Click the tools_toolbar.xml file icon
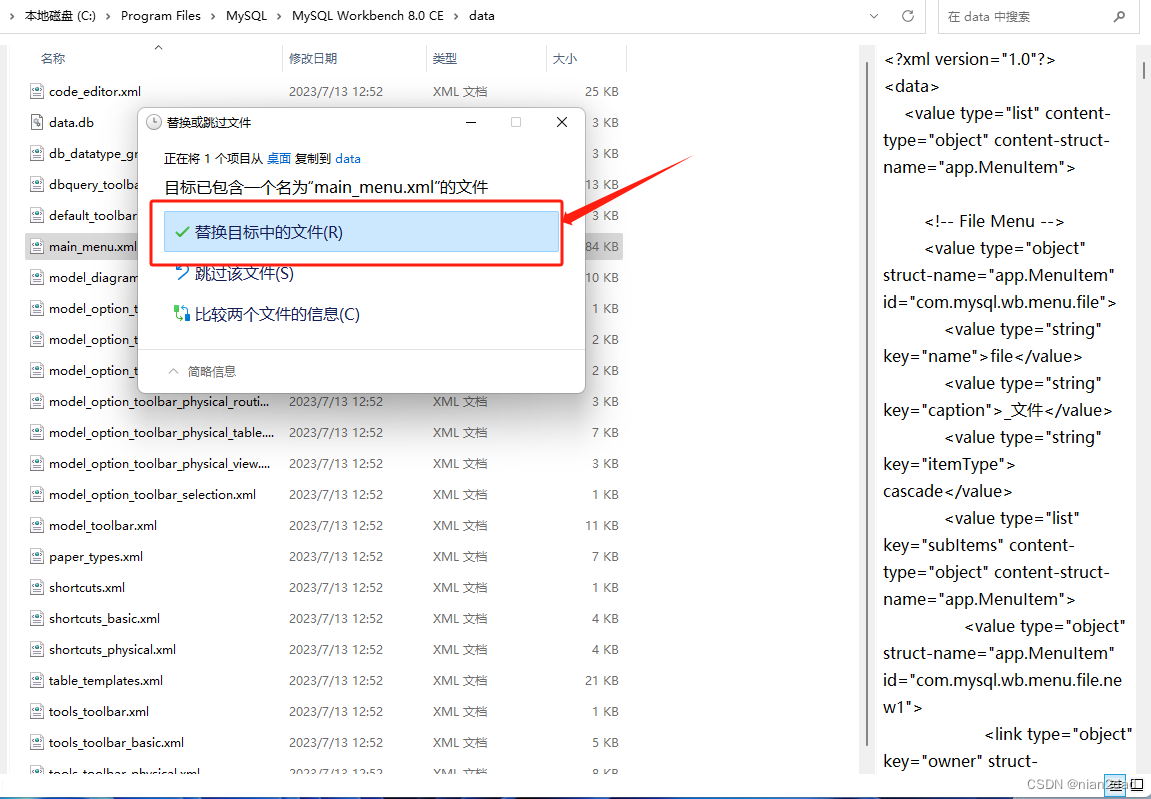The height and width of the screenshot is (799, 1151). click(x=37, y=711)
